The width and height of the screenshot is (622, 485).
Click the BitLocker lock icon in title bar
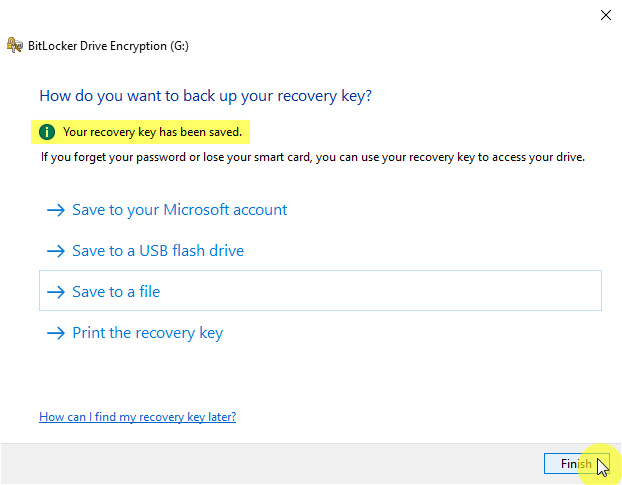click(14, 45)
